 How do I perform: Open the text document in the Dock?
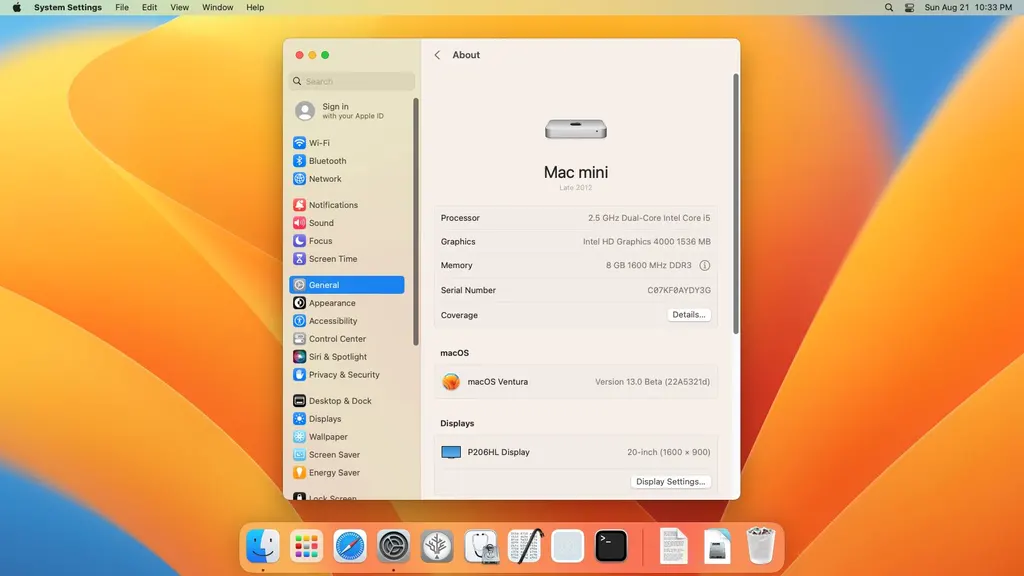673,545
